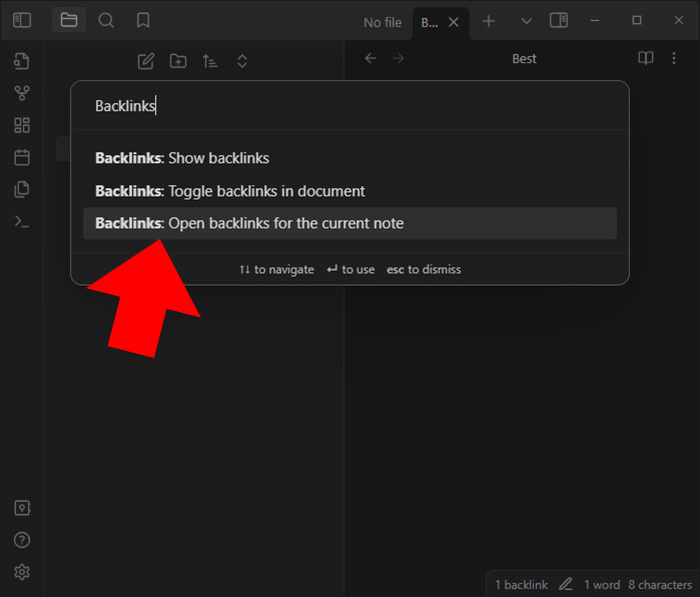Viewport: 700px width, 597px height.
Task: Toggle the right sidebar panel icon
Action: coord(558,21)
